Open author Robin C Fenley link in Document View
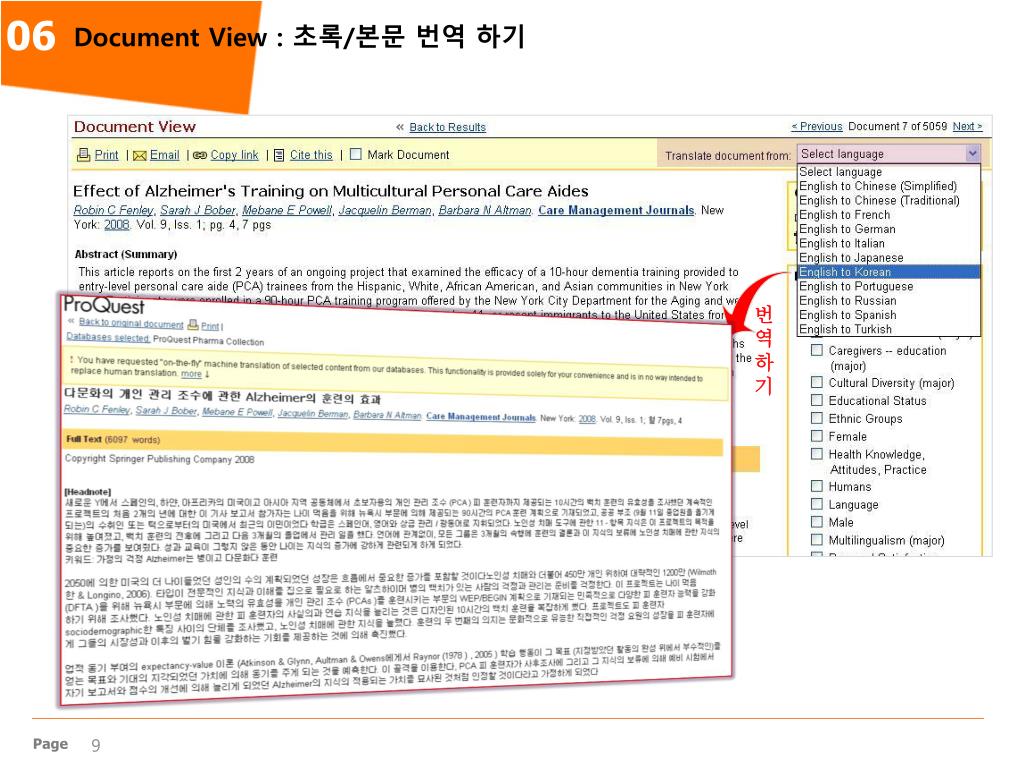This screenshot has width=1024, height=768. (x=114, y=210)
